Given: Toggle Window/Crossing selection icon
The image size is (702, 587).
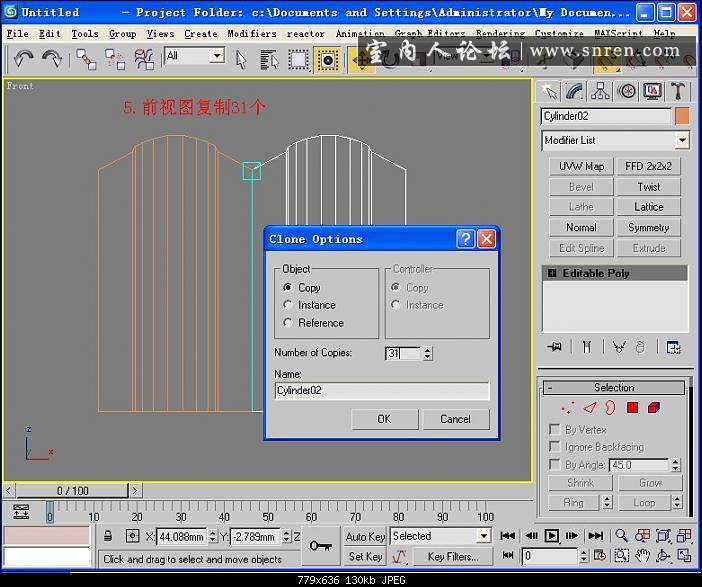Looking at the screenshot, I should [x=328, y=60].
